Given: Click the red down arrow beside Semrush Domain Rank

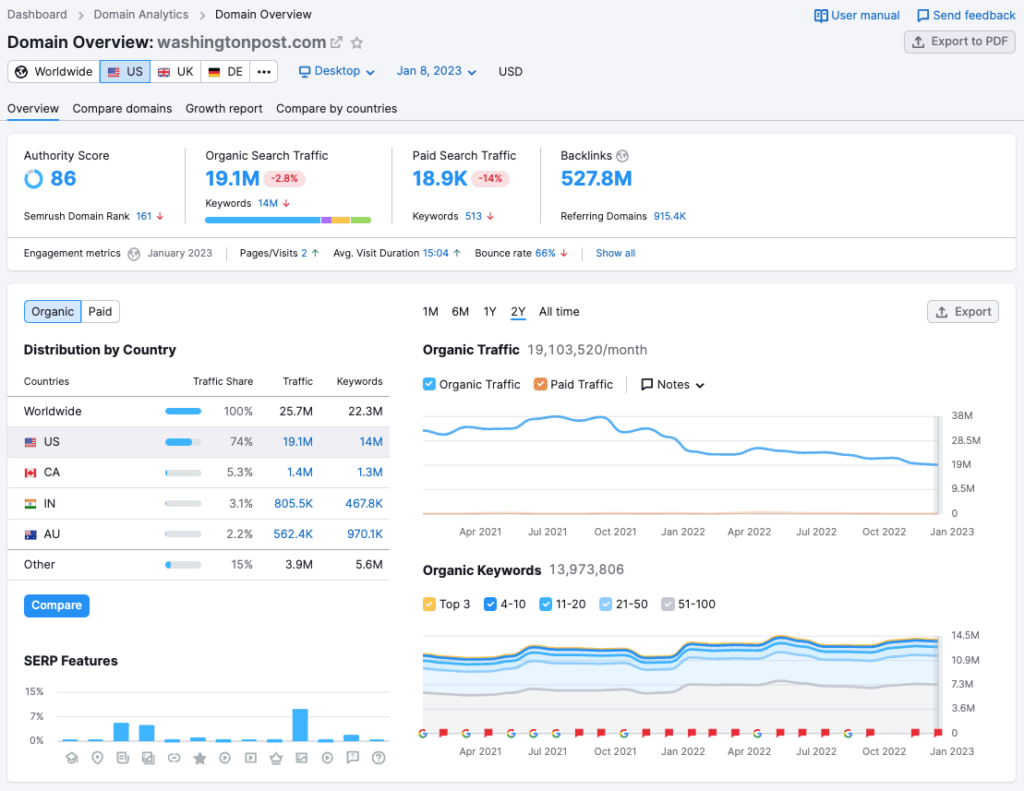Looking at the screenshot, I should (x=160, y=216).
